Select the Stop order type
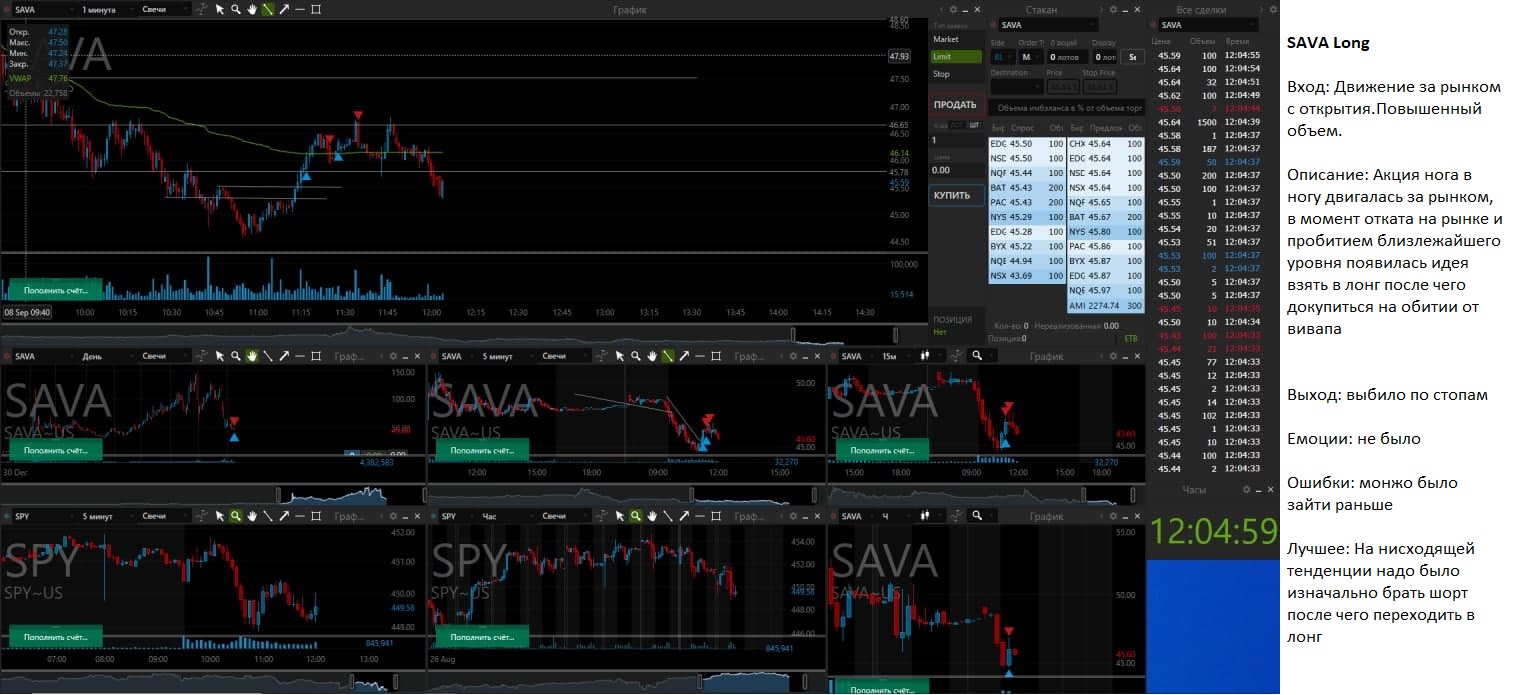 pyautogui.click(x=957, y=74)
